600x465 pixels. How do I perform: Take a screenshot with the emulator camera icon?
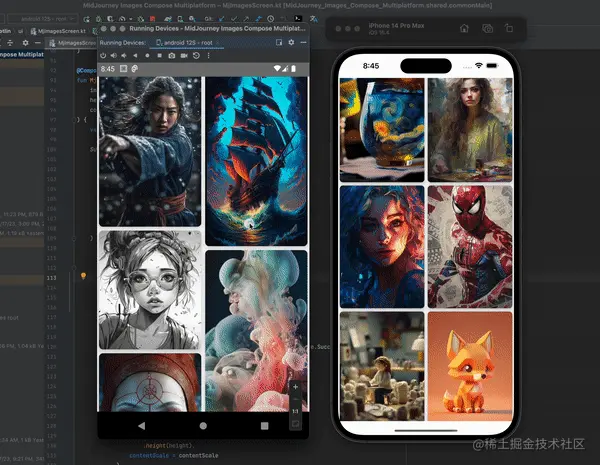(172, 55)
